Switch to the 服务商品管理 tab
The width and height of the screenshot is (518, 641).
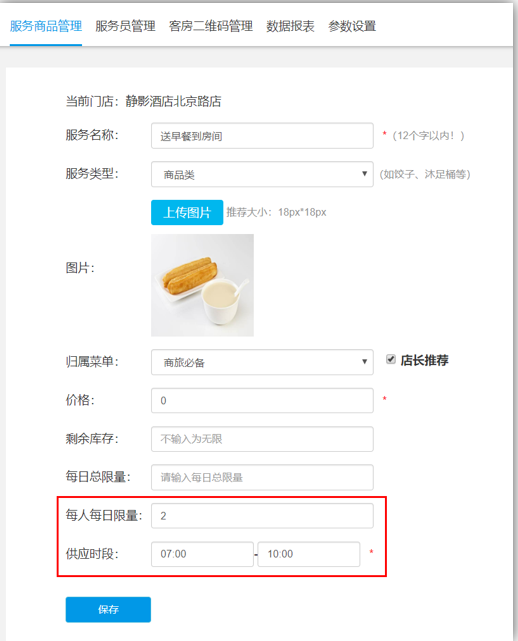[x=46, y=27]
